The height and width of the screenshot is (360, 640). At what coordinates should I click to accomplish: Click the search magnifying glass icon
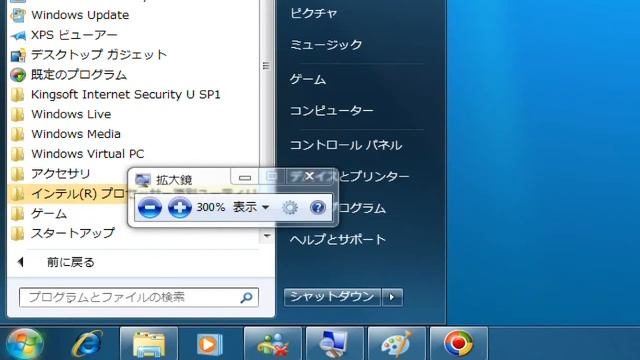point(246,298)
